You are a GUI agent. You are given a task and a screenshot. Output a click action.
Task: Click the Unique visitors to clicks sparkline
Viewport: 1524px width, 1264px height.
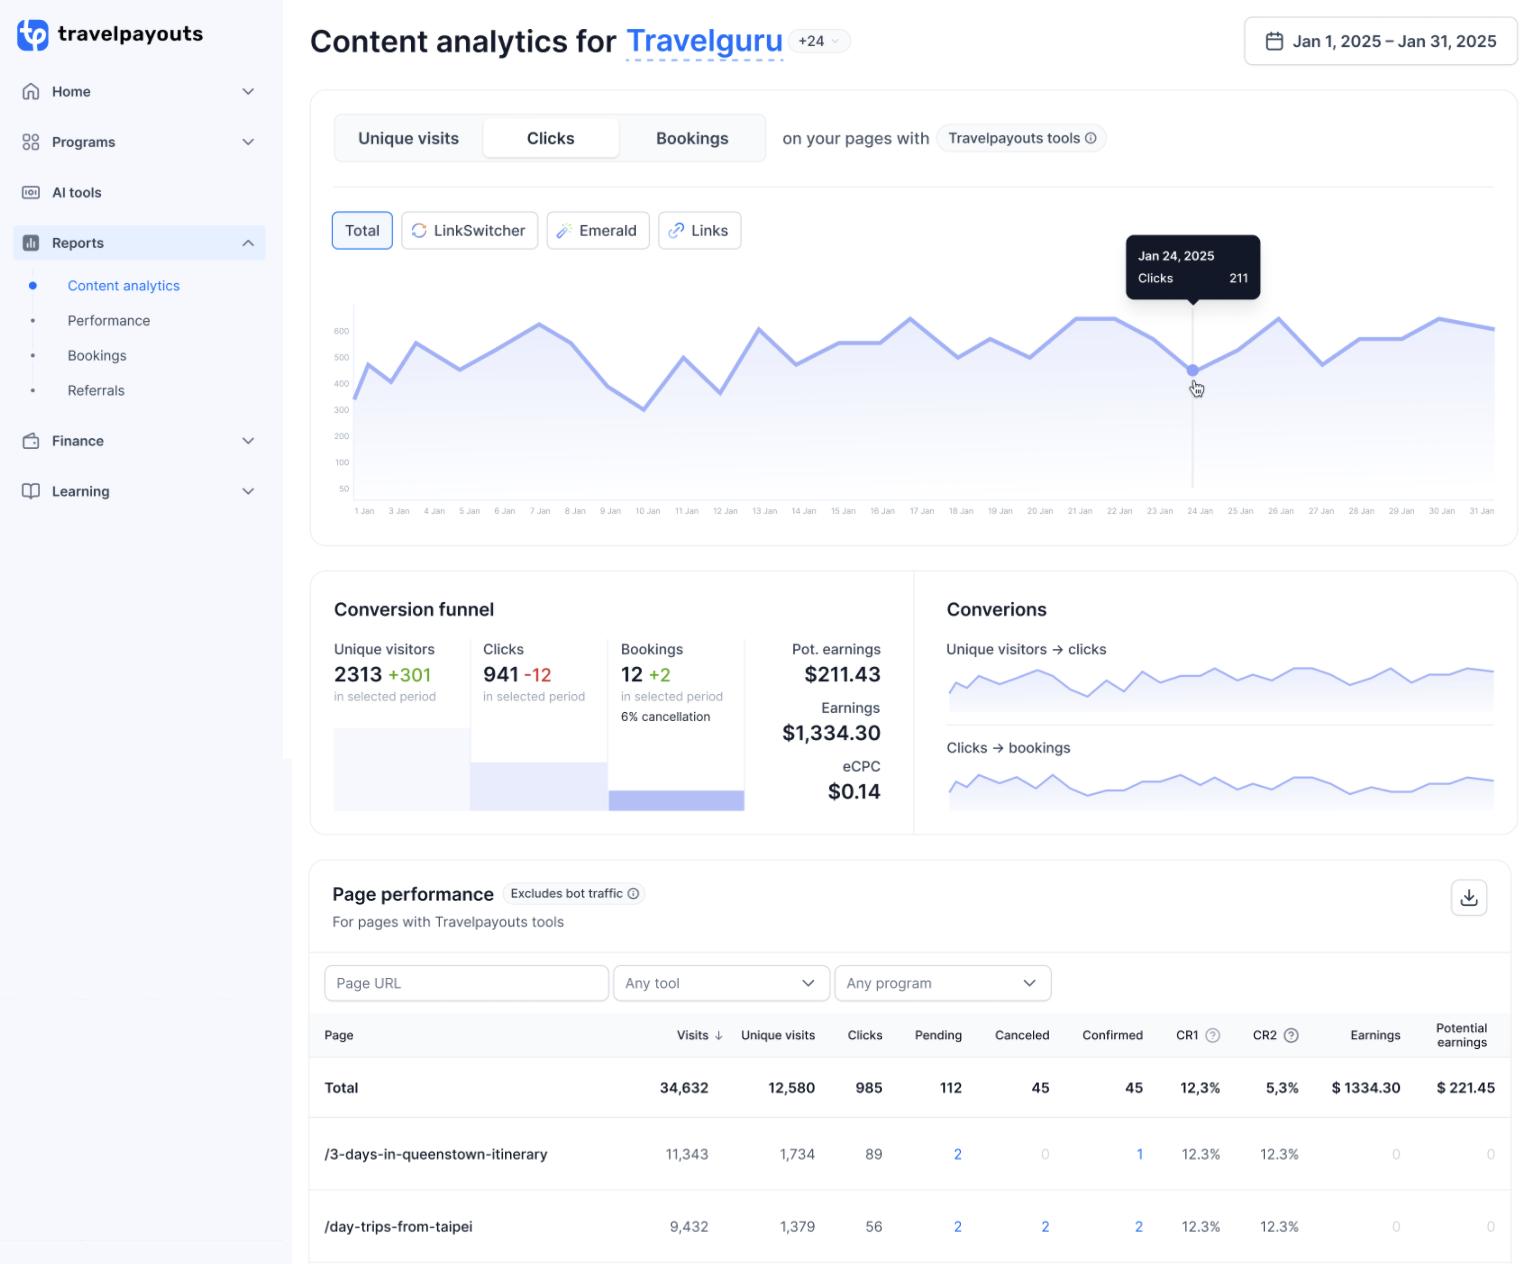[x=1220, y=689]
